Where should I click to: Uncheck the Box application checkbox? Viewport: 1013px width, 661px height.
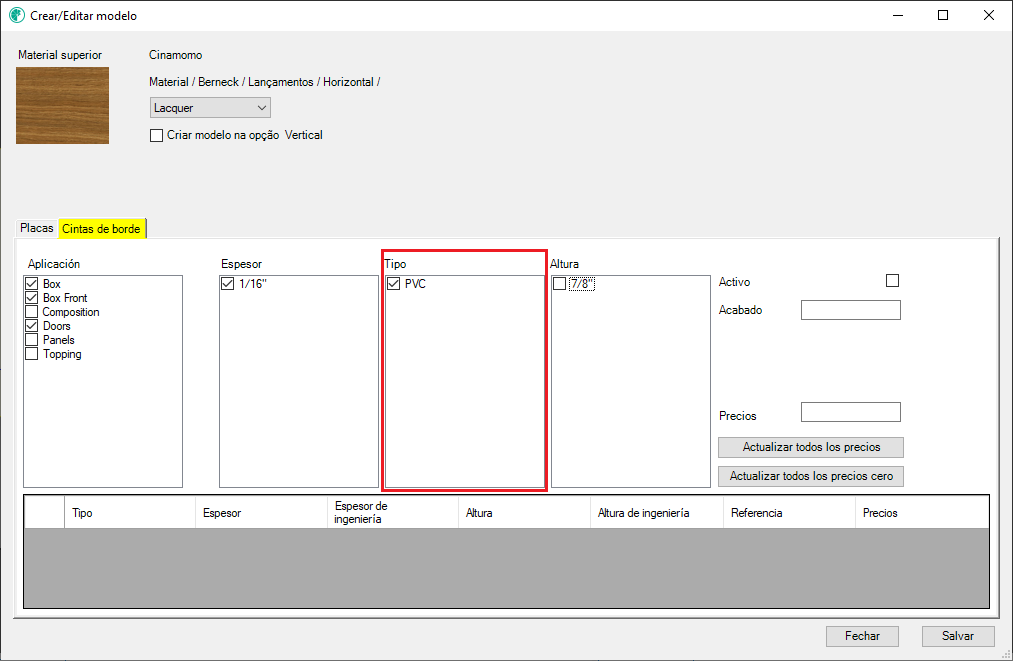point(32,284)
